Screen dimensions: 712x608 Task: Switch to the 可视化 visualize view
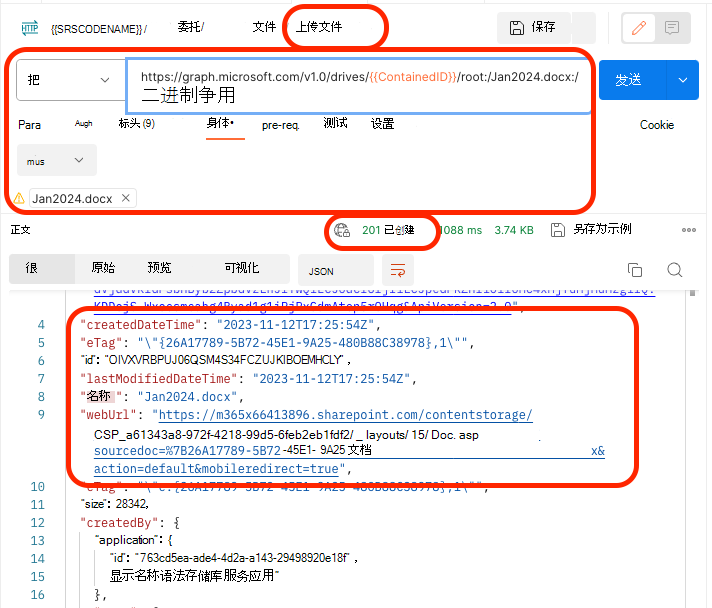[242, 267]
